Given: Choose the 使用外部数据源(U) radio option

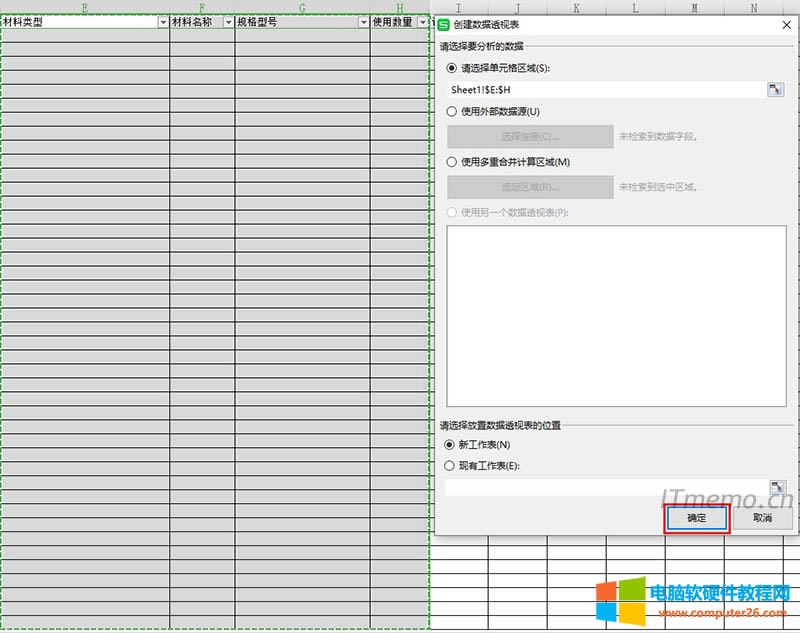Looking at the screenshot, I should point(452,112).
